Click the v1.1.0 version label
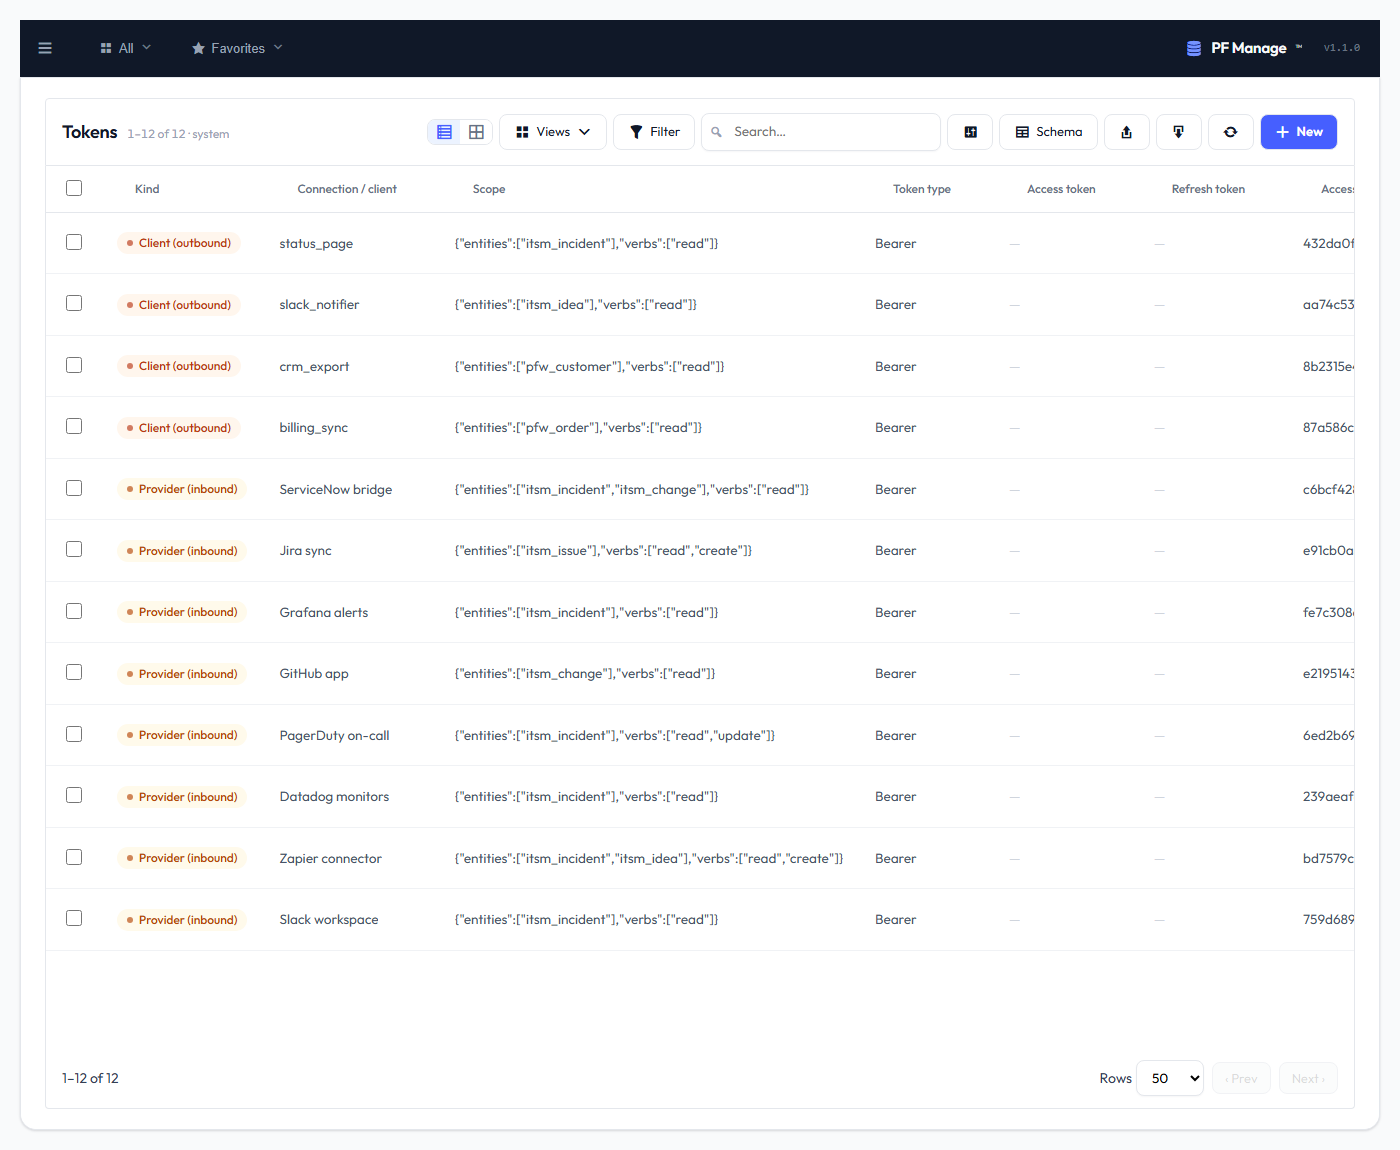1400x1150 pixels. 1342,48
